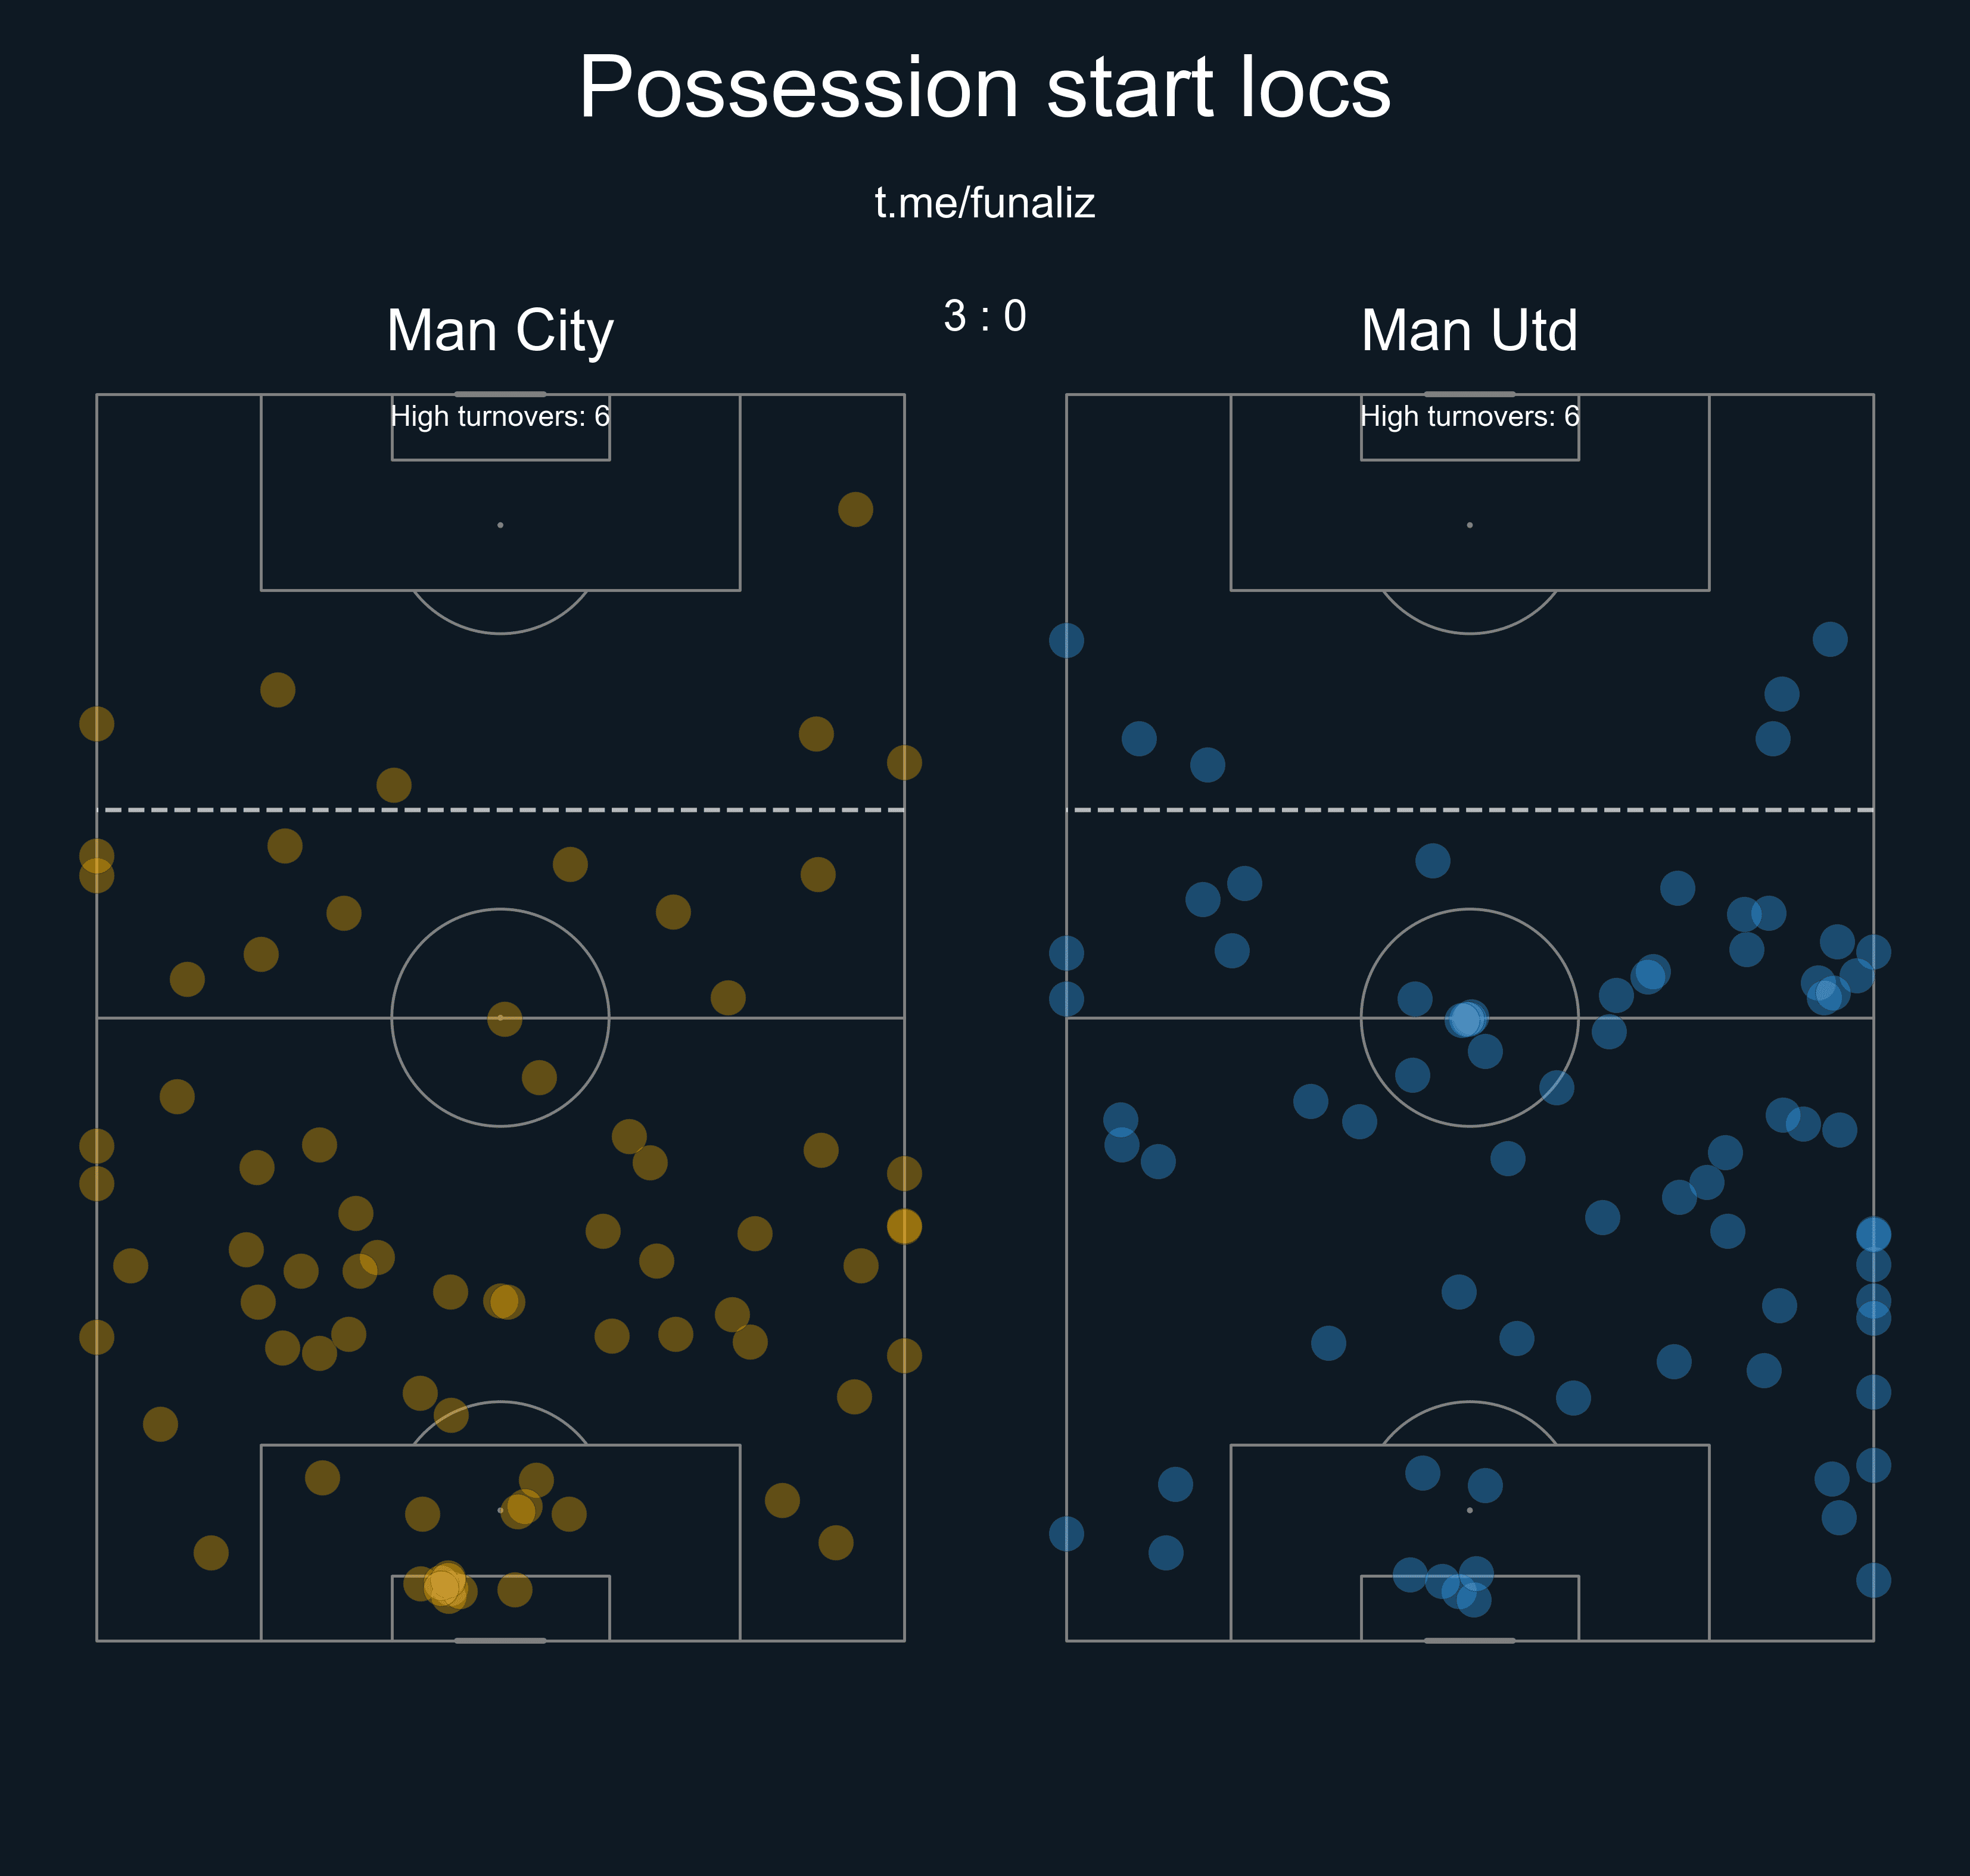Screen dimensions: 1970x1876
Task: Click the brightest blue dot on Man Utd's right touchline
Action: [1873, 1234]
